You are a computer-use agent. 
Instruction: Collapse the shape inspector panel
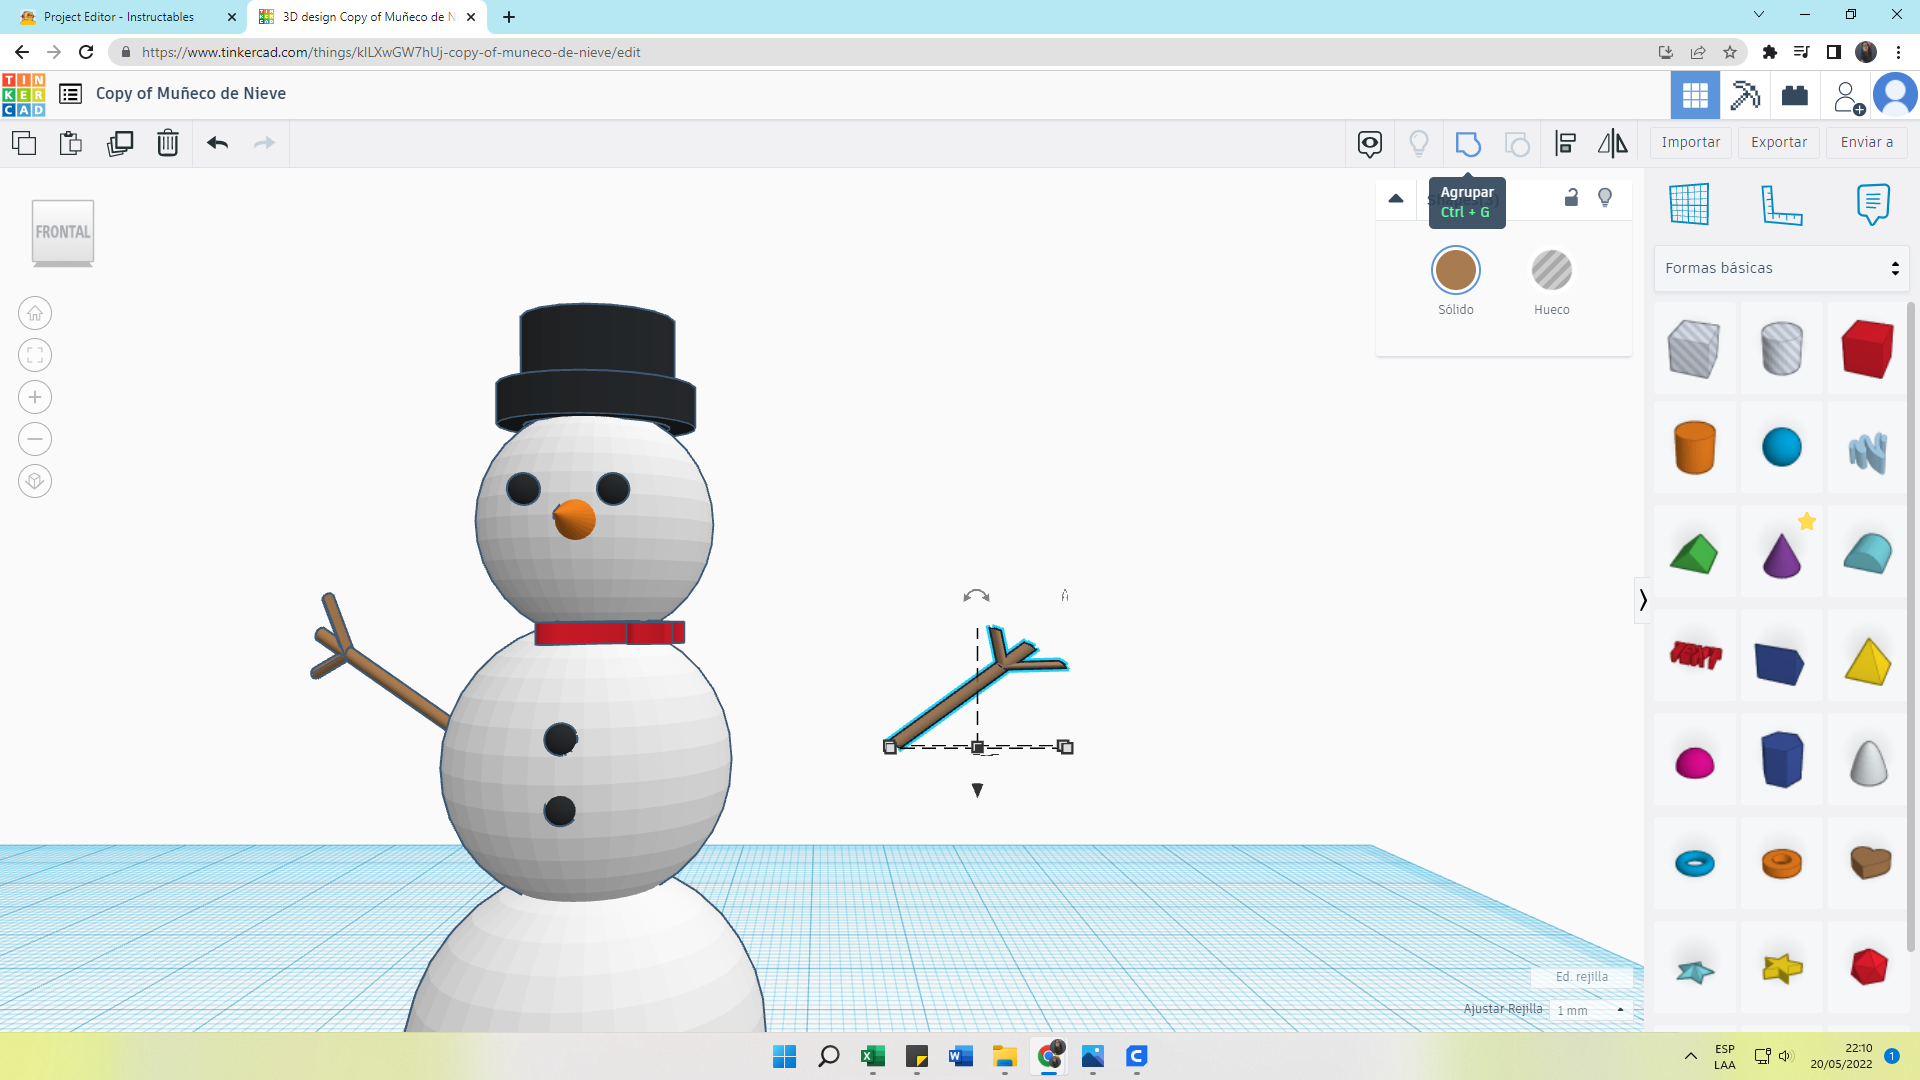[x=1396, y=198]
